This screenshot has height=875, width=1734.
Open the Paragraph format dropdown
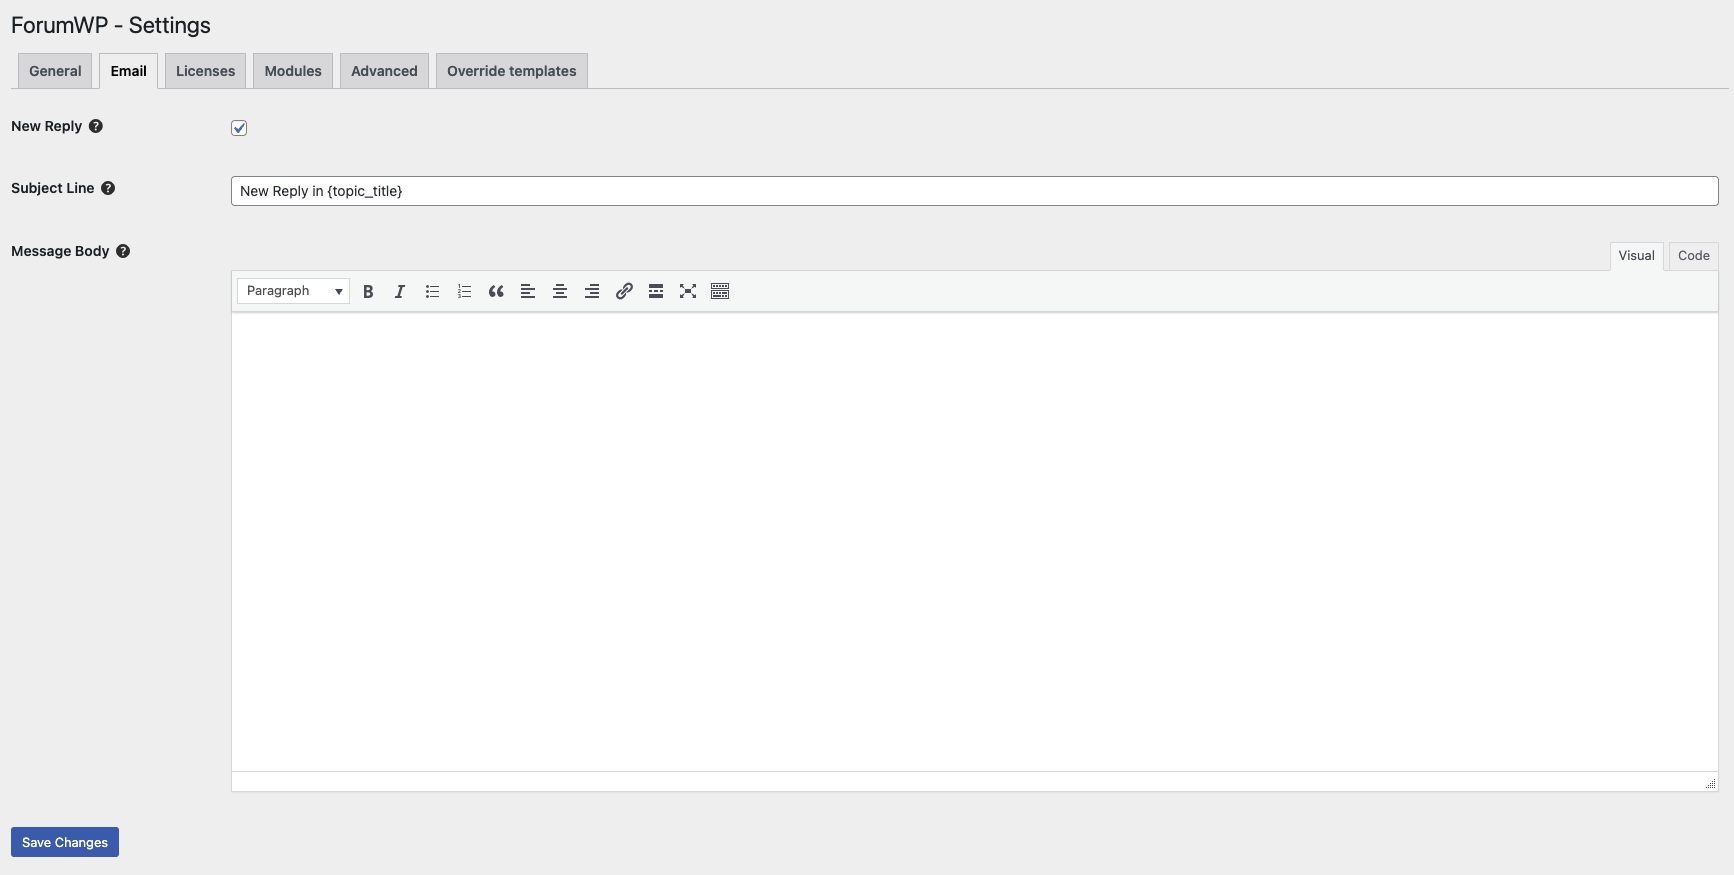(293, 291)
